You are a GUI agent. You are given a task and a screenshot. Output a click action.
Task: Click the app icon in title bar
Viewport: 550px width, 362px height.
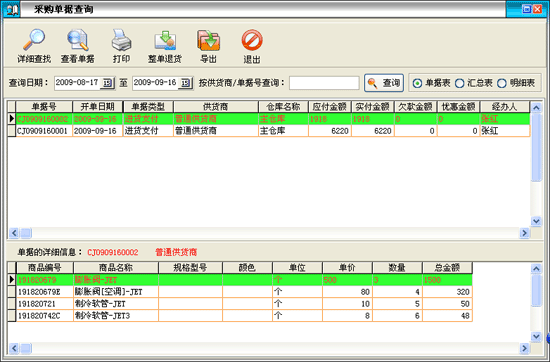coord(12,9)
